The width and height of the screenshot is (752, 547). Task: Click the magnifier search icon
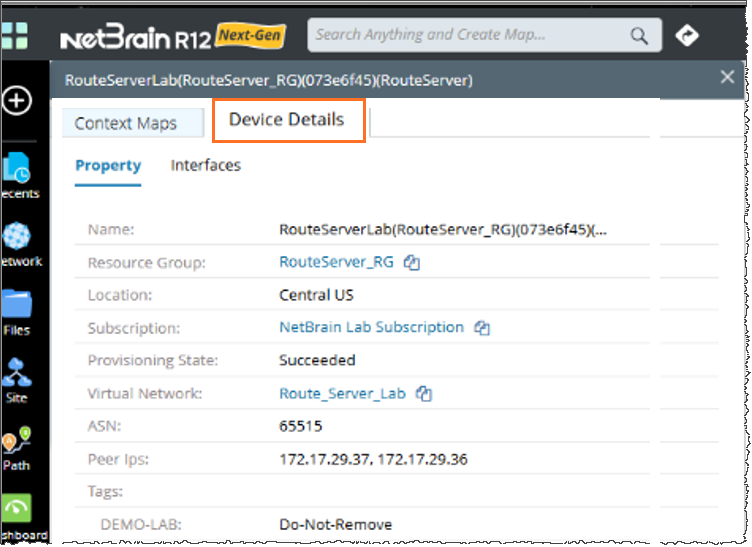point(639,35)
